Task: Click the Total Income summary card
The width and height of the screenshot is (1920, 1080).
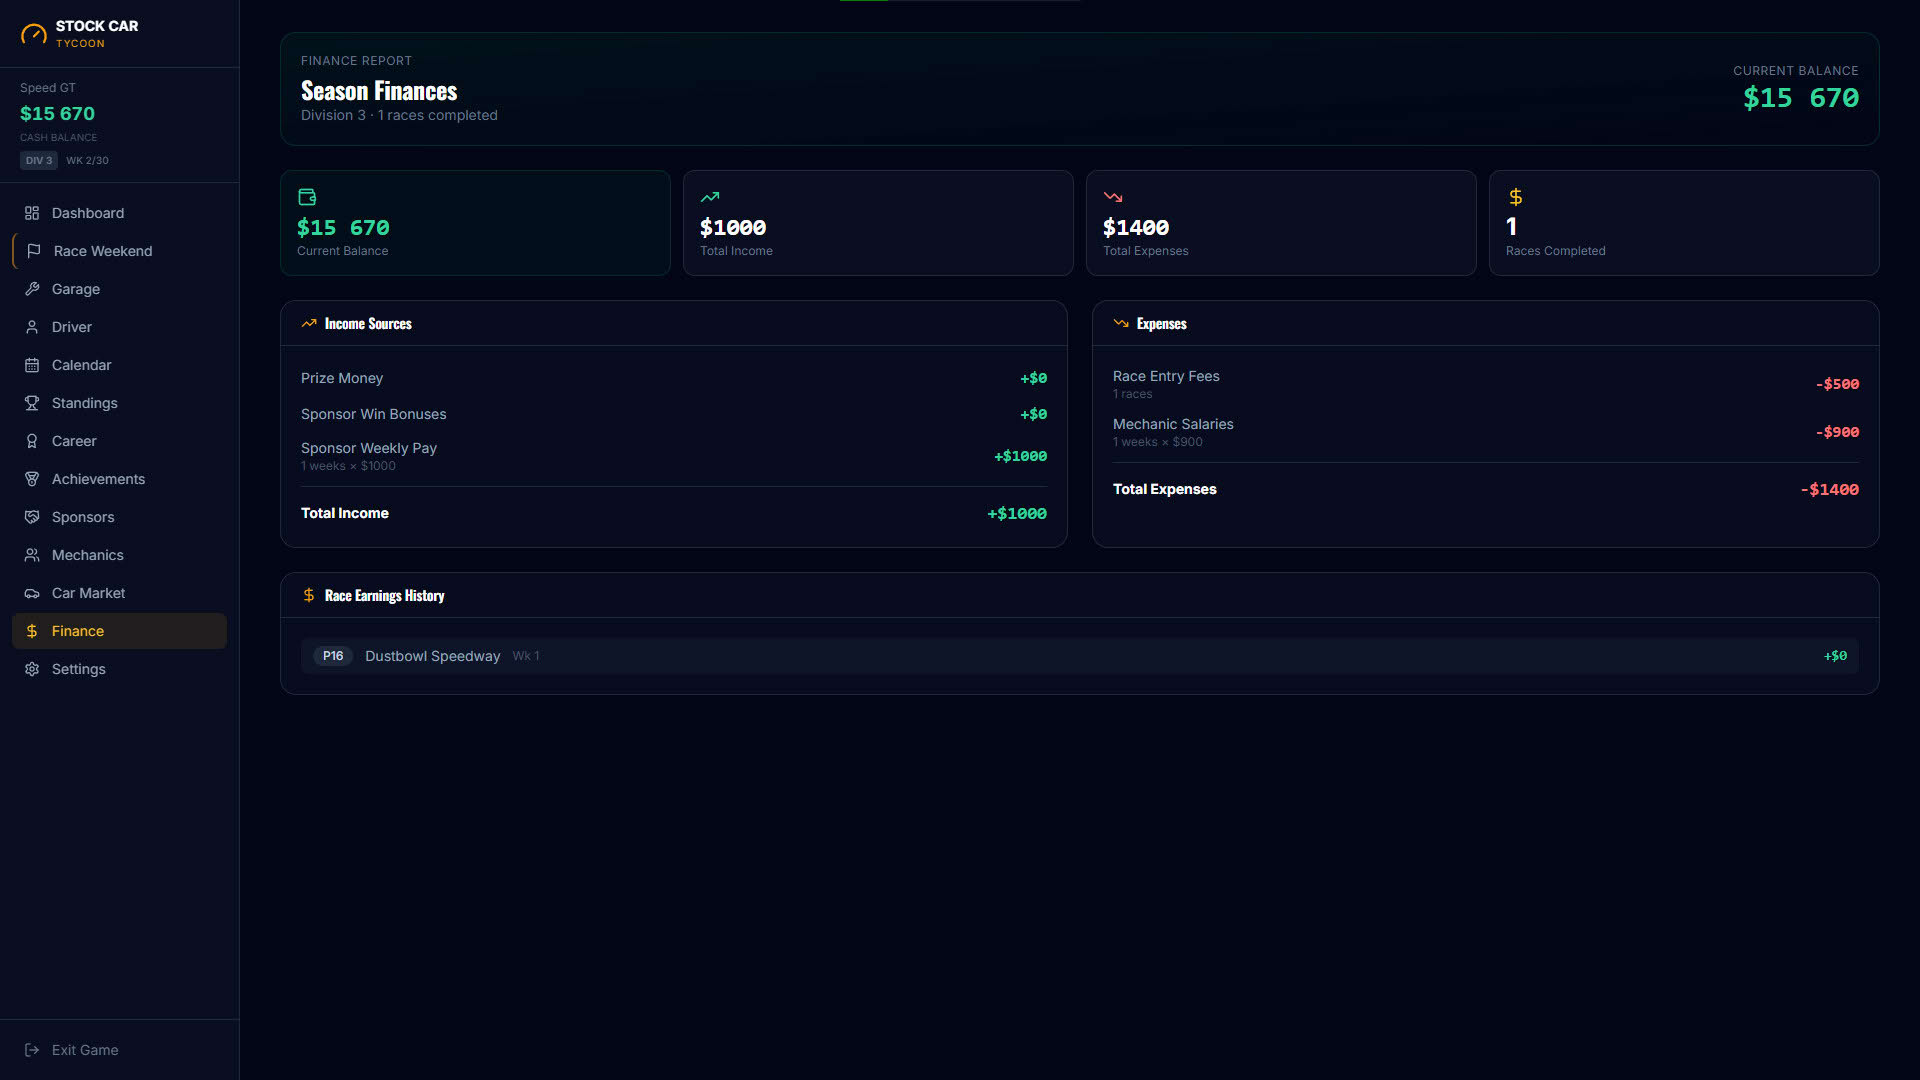Action: [878, 223]
